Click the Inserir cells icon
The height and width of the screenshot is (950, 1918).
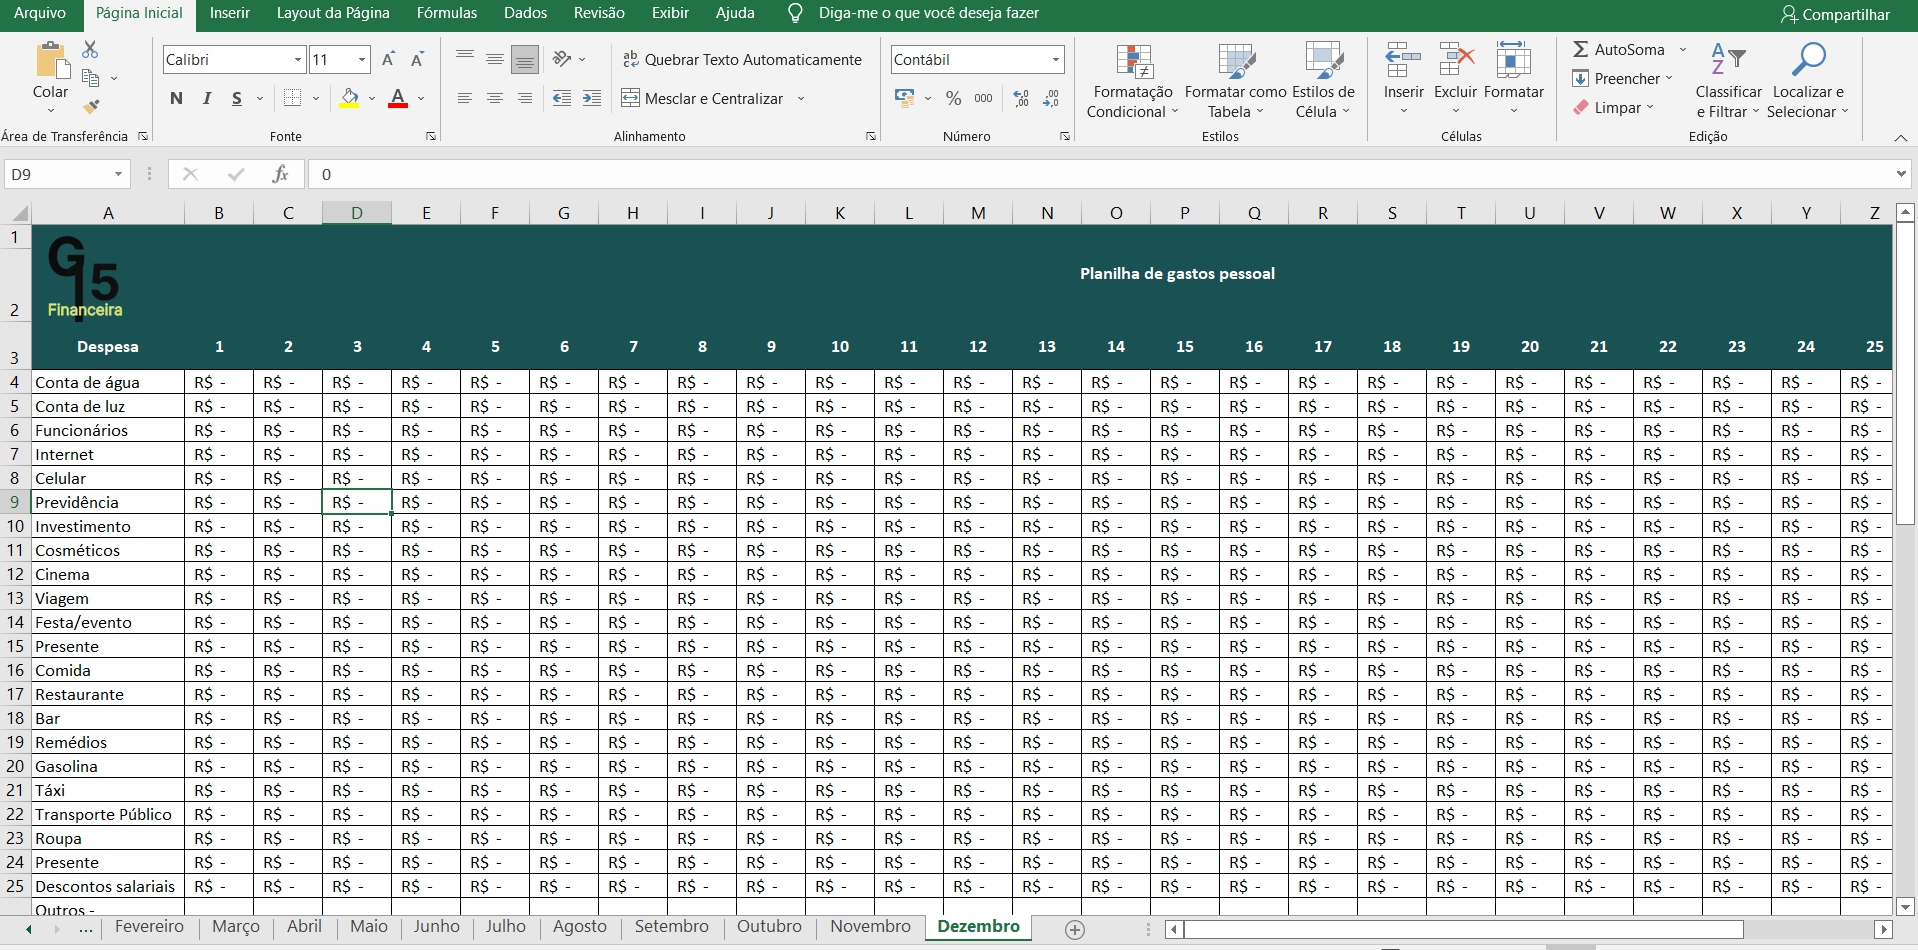click(1403, 60)
